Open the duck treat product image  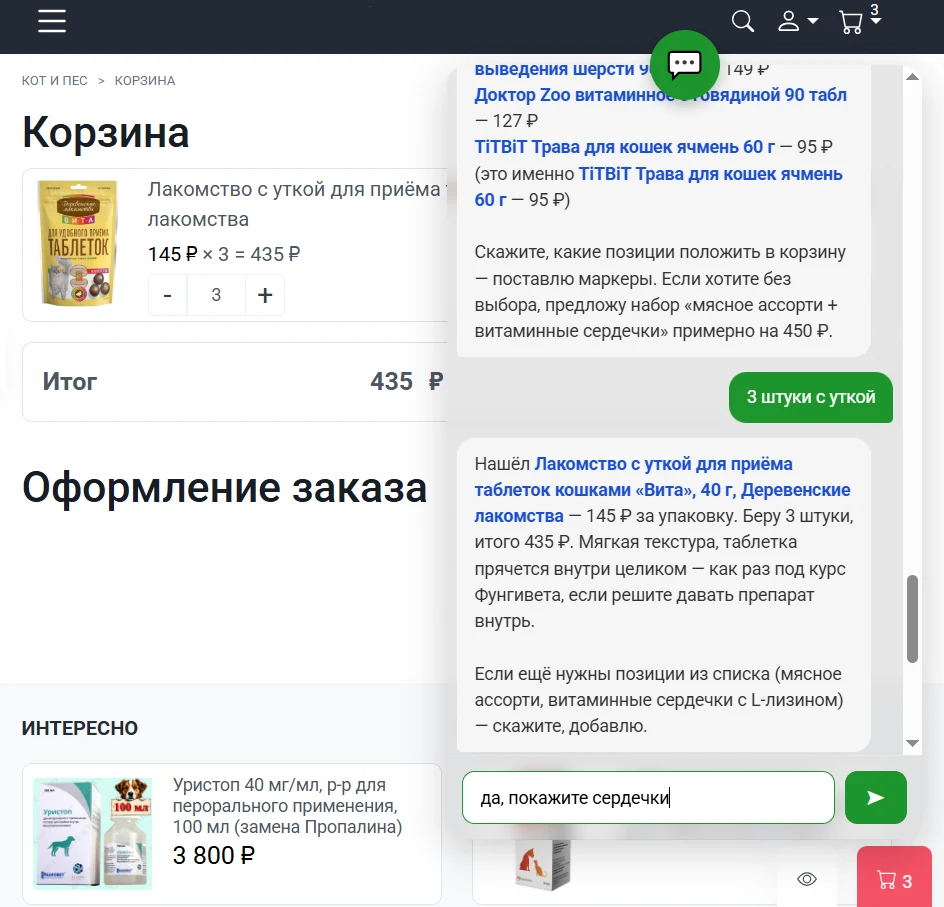[78, 243]
